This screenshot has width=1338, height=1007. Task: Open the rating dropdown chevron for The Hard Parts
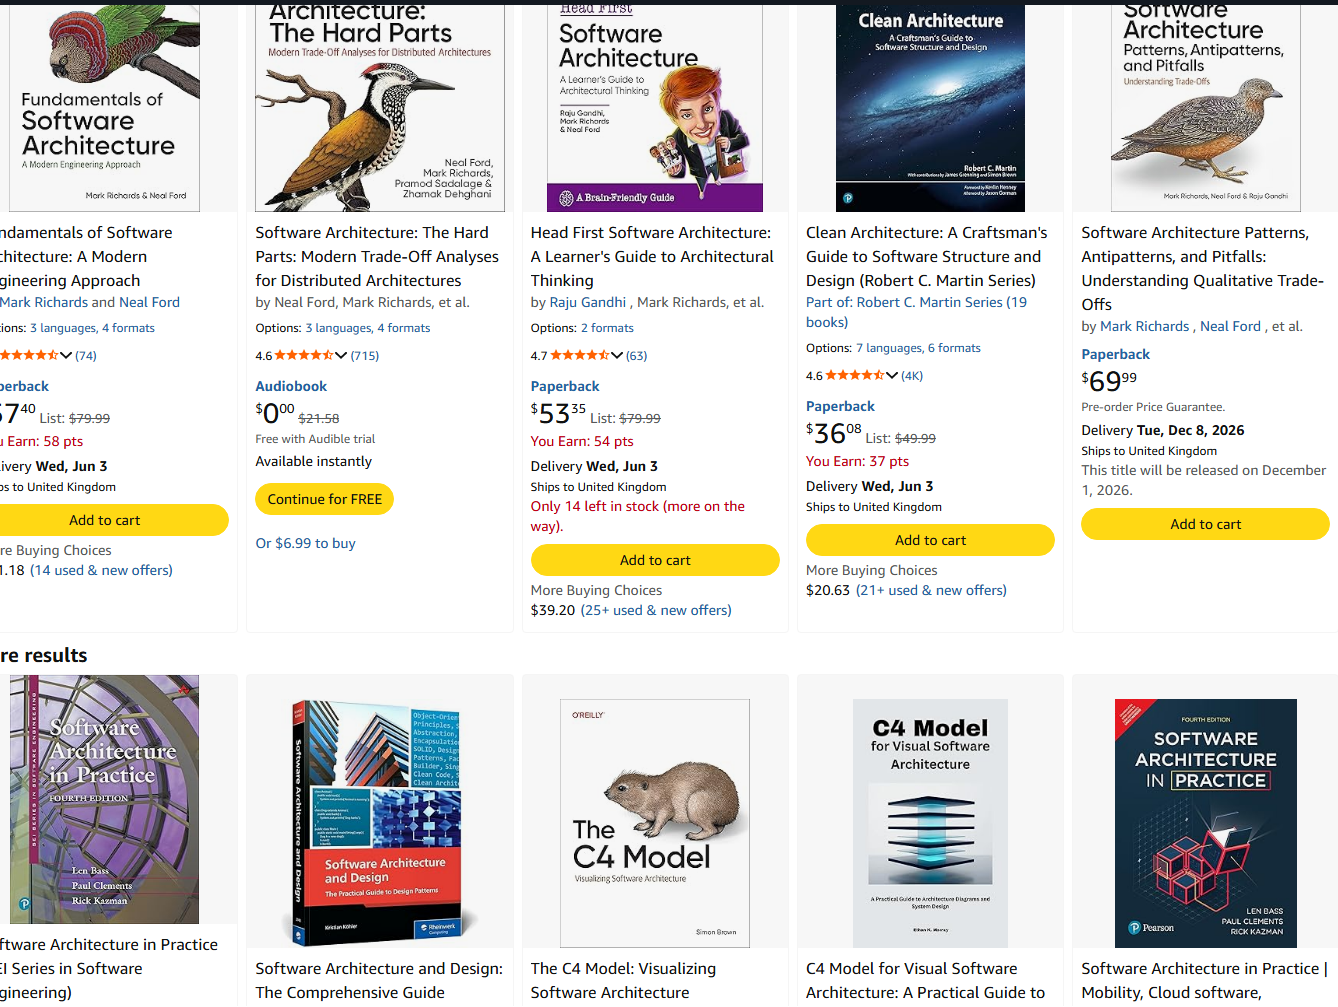pyautogui.click(x=341, y=355)
